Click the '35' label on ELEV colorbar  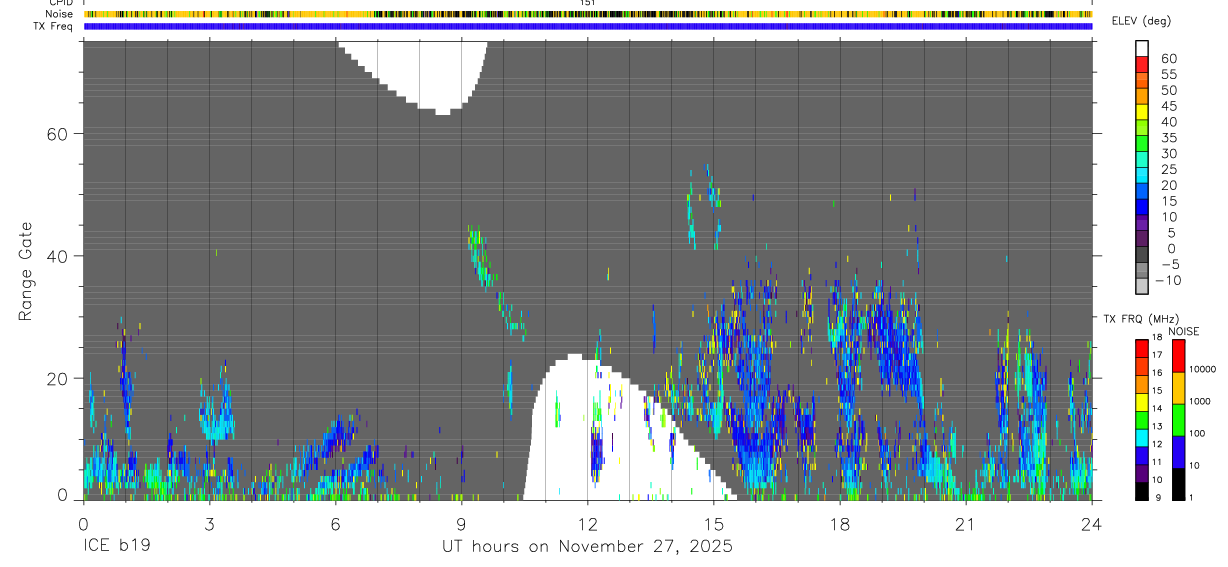[x=1169, y=138]
